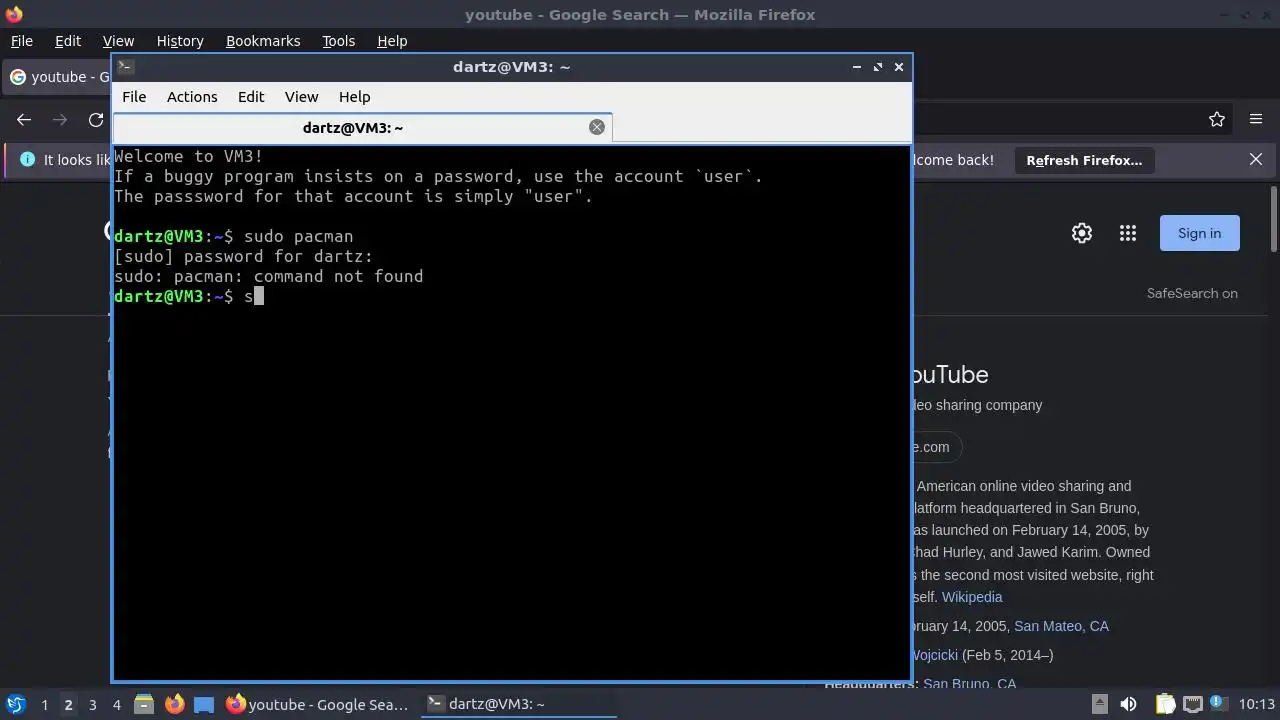Click the terminal prompt input line with 's'

pyautogui.click(x=189, y=296)
